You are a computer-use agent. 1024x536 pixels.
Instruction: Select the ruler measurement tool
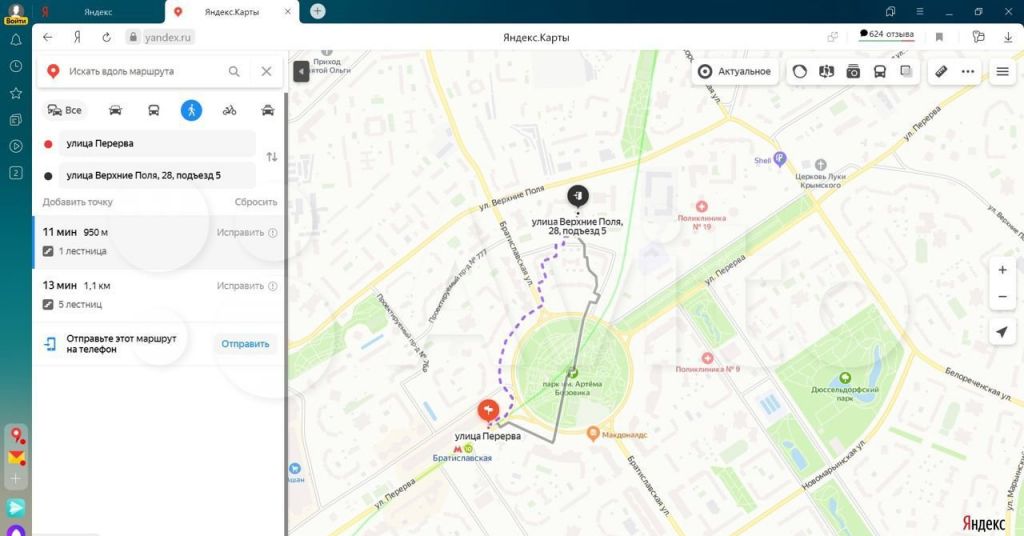(941, 71)
